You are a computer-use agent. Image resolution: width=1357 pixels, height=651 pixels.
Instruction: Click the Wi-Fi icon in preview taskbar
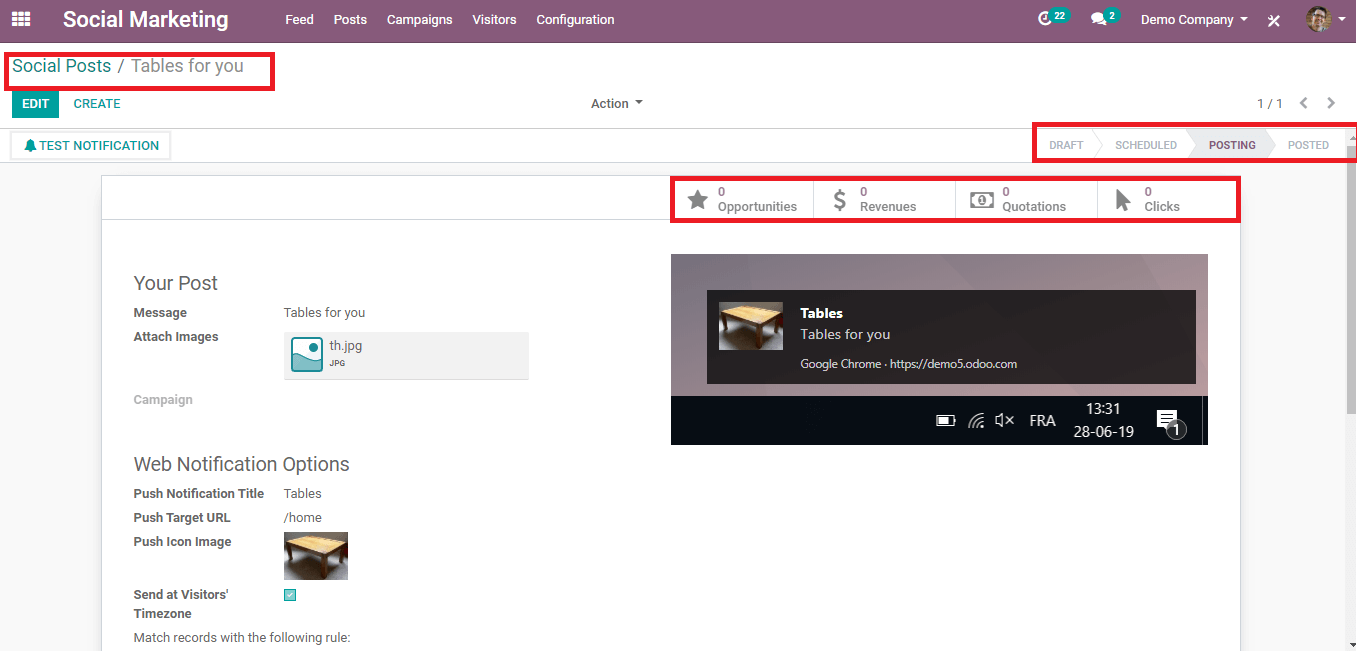[x=976, y=421]
